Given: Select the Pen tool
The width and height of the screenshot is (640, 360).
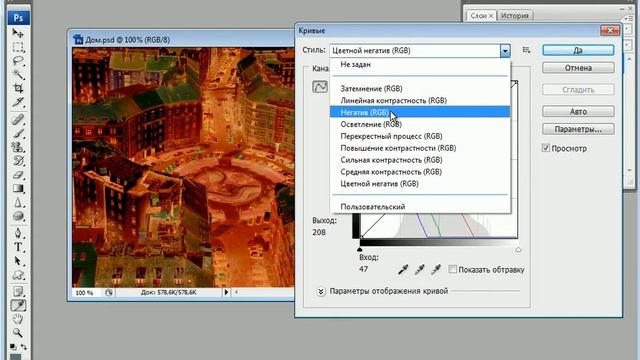Looking at the screenshot, I should [x=18, y=233].
